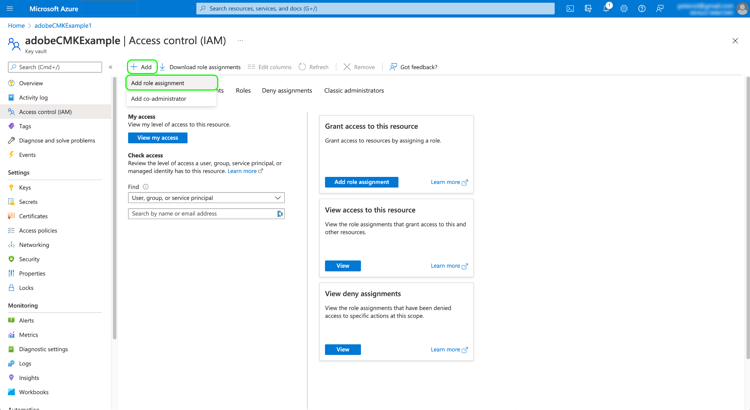Open the User, group, or service principal dropdown

[x=206, y=198]
